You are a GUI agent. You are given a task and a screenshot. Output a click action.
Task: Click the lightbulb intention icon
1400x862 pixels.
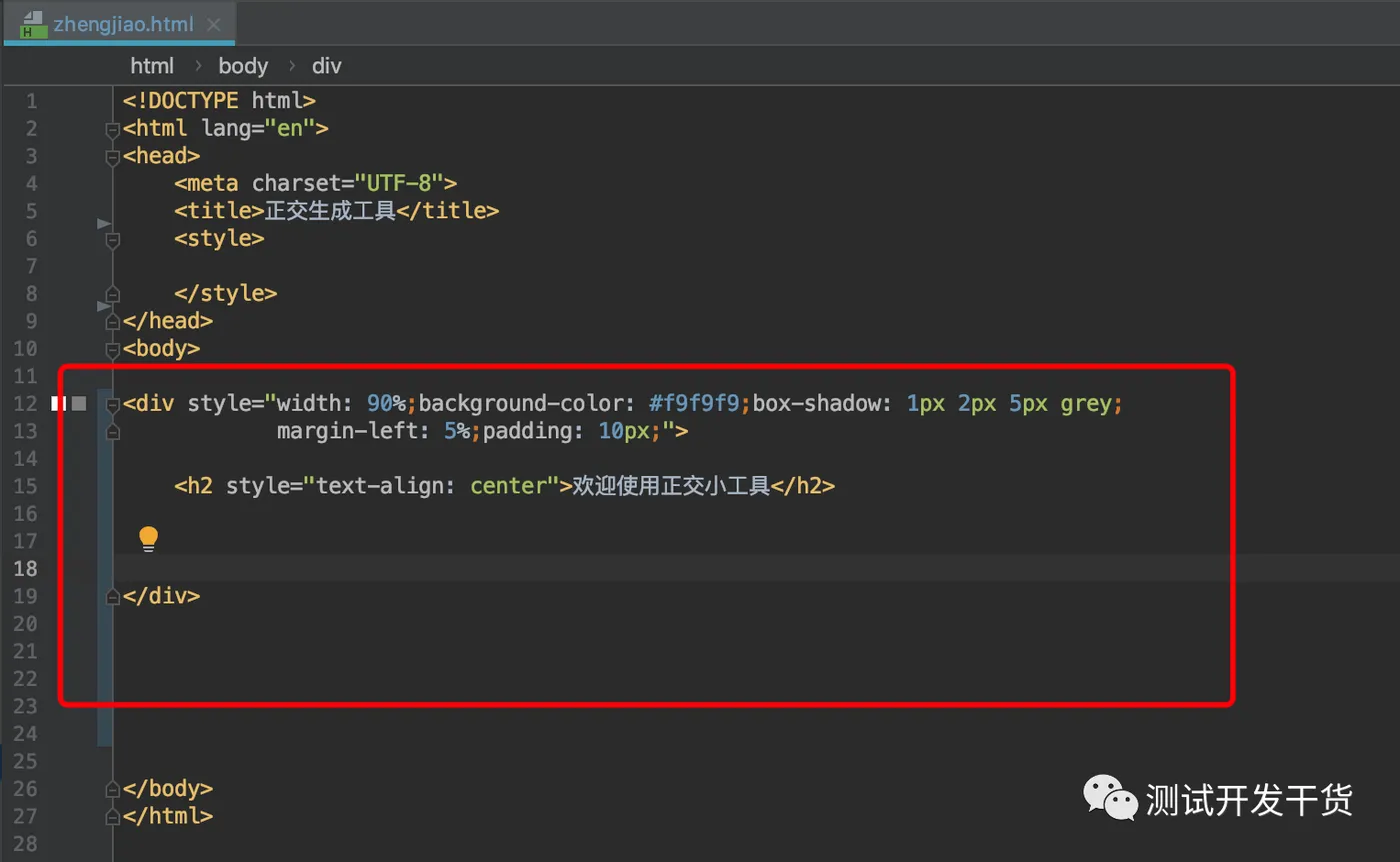148,539
